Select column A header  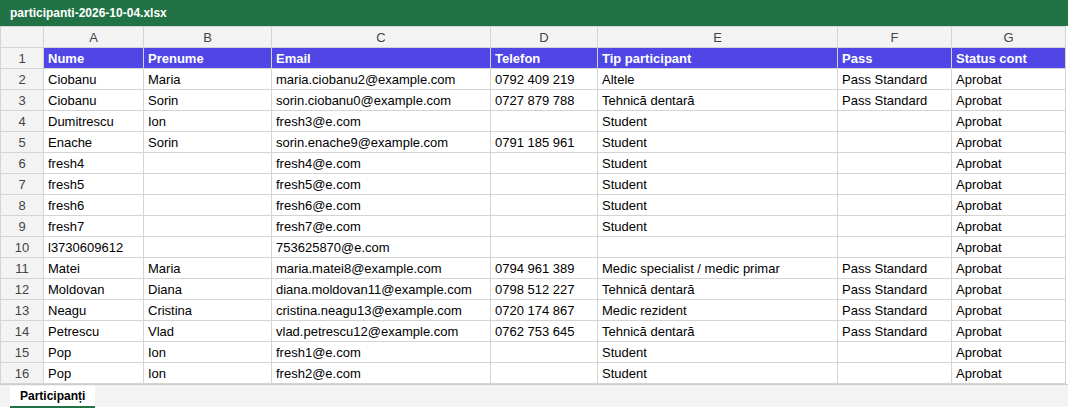point(93,37)
